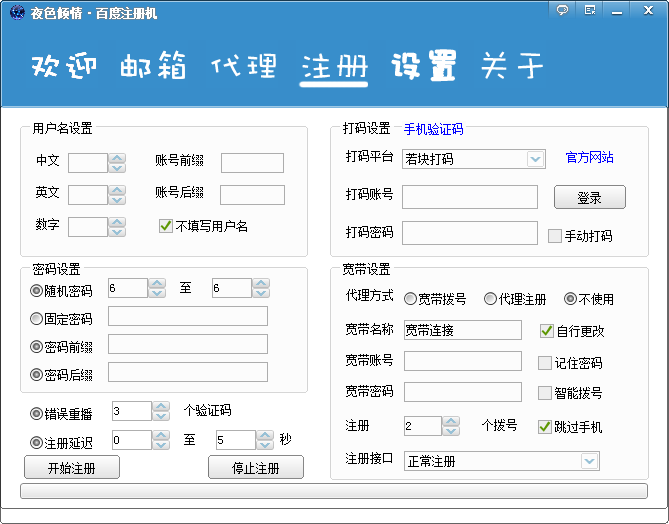Increase random password minimum length

157,283
